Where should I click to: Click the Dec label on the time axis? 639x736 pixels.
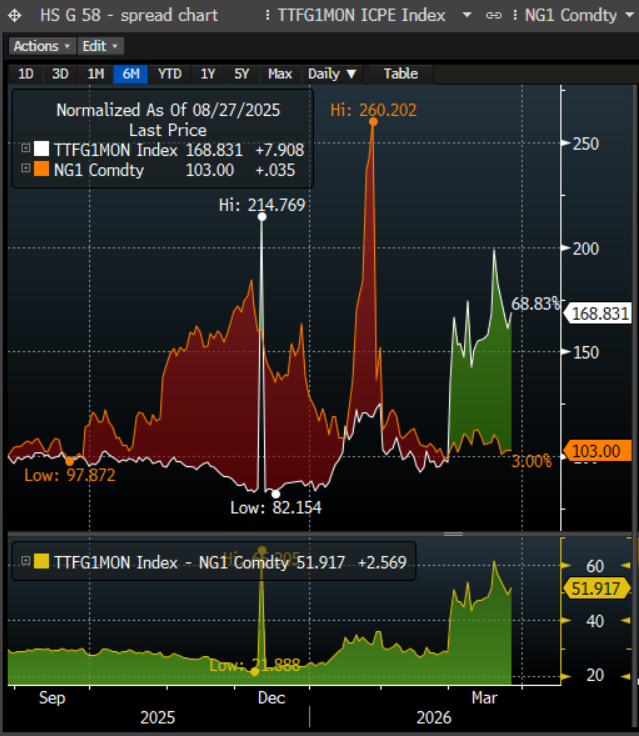coord(271,698)
